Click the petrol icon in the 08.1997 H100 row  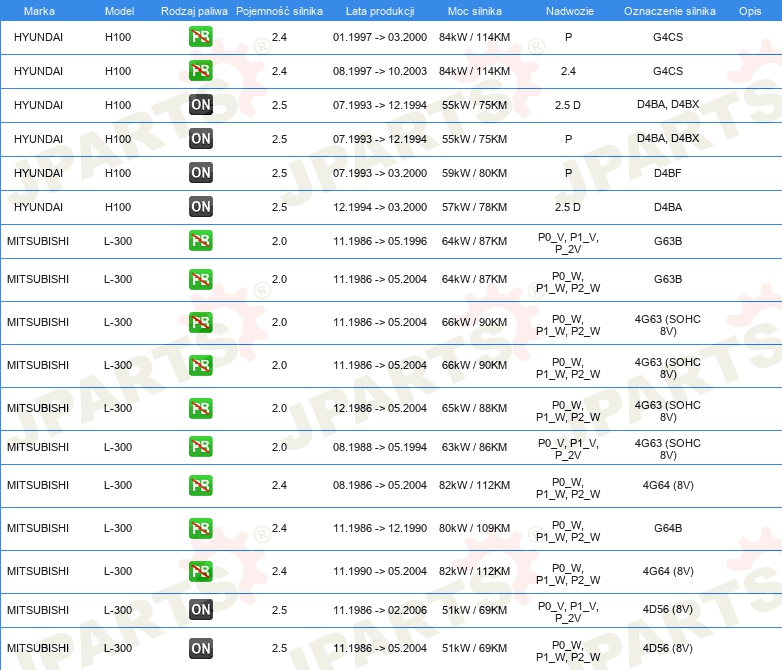point(200,71)
